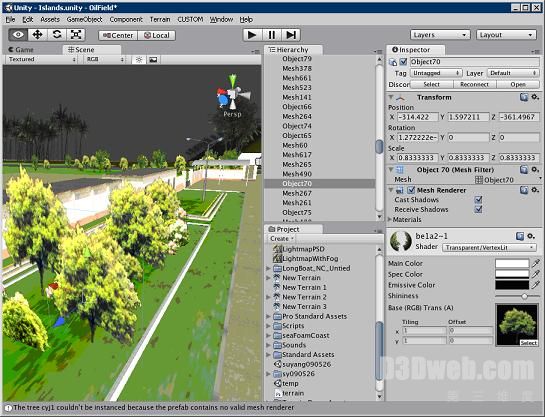Viewport: 545px width, 417px height.
Task: Pick Spec Color with eyedropper
Action: pos(536,274)
